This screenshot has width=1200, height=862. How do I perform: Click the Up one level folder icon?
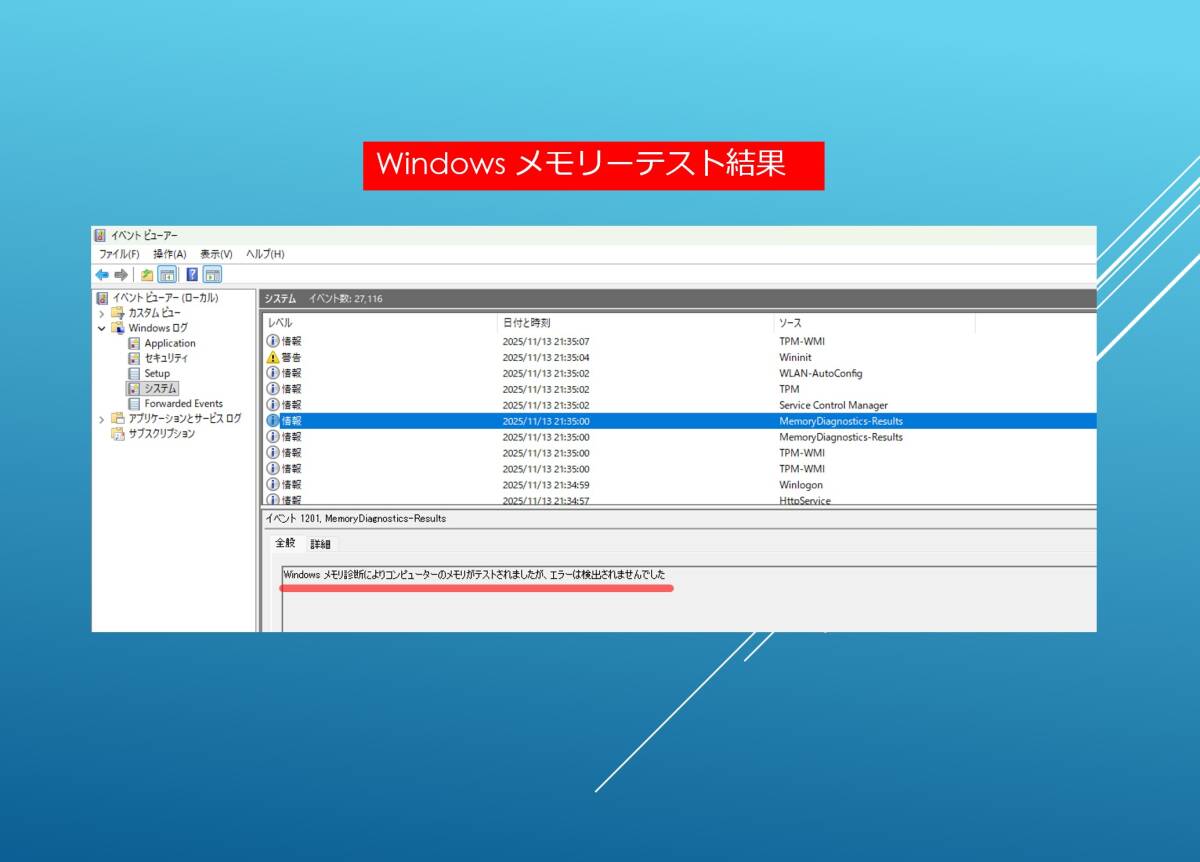point(147,275)
